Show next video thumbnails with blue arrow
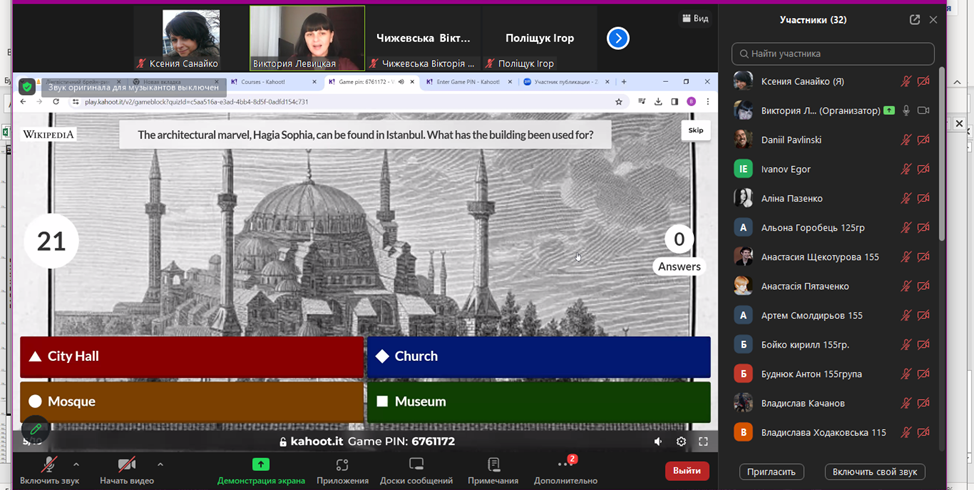The height and width of the screenshot is (490, 974). (x=618, y=38)
